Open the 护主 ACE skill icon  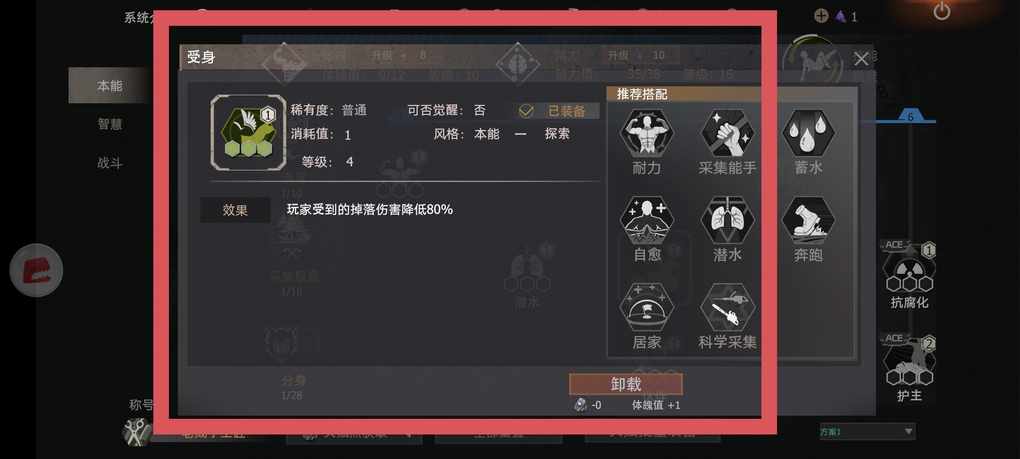(909, 361)
